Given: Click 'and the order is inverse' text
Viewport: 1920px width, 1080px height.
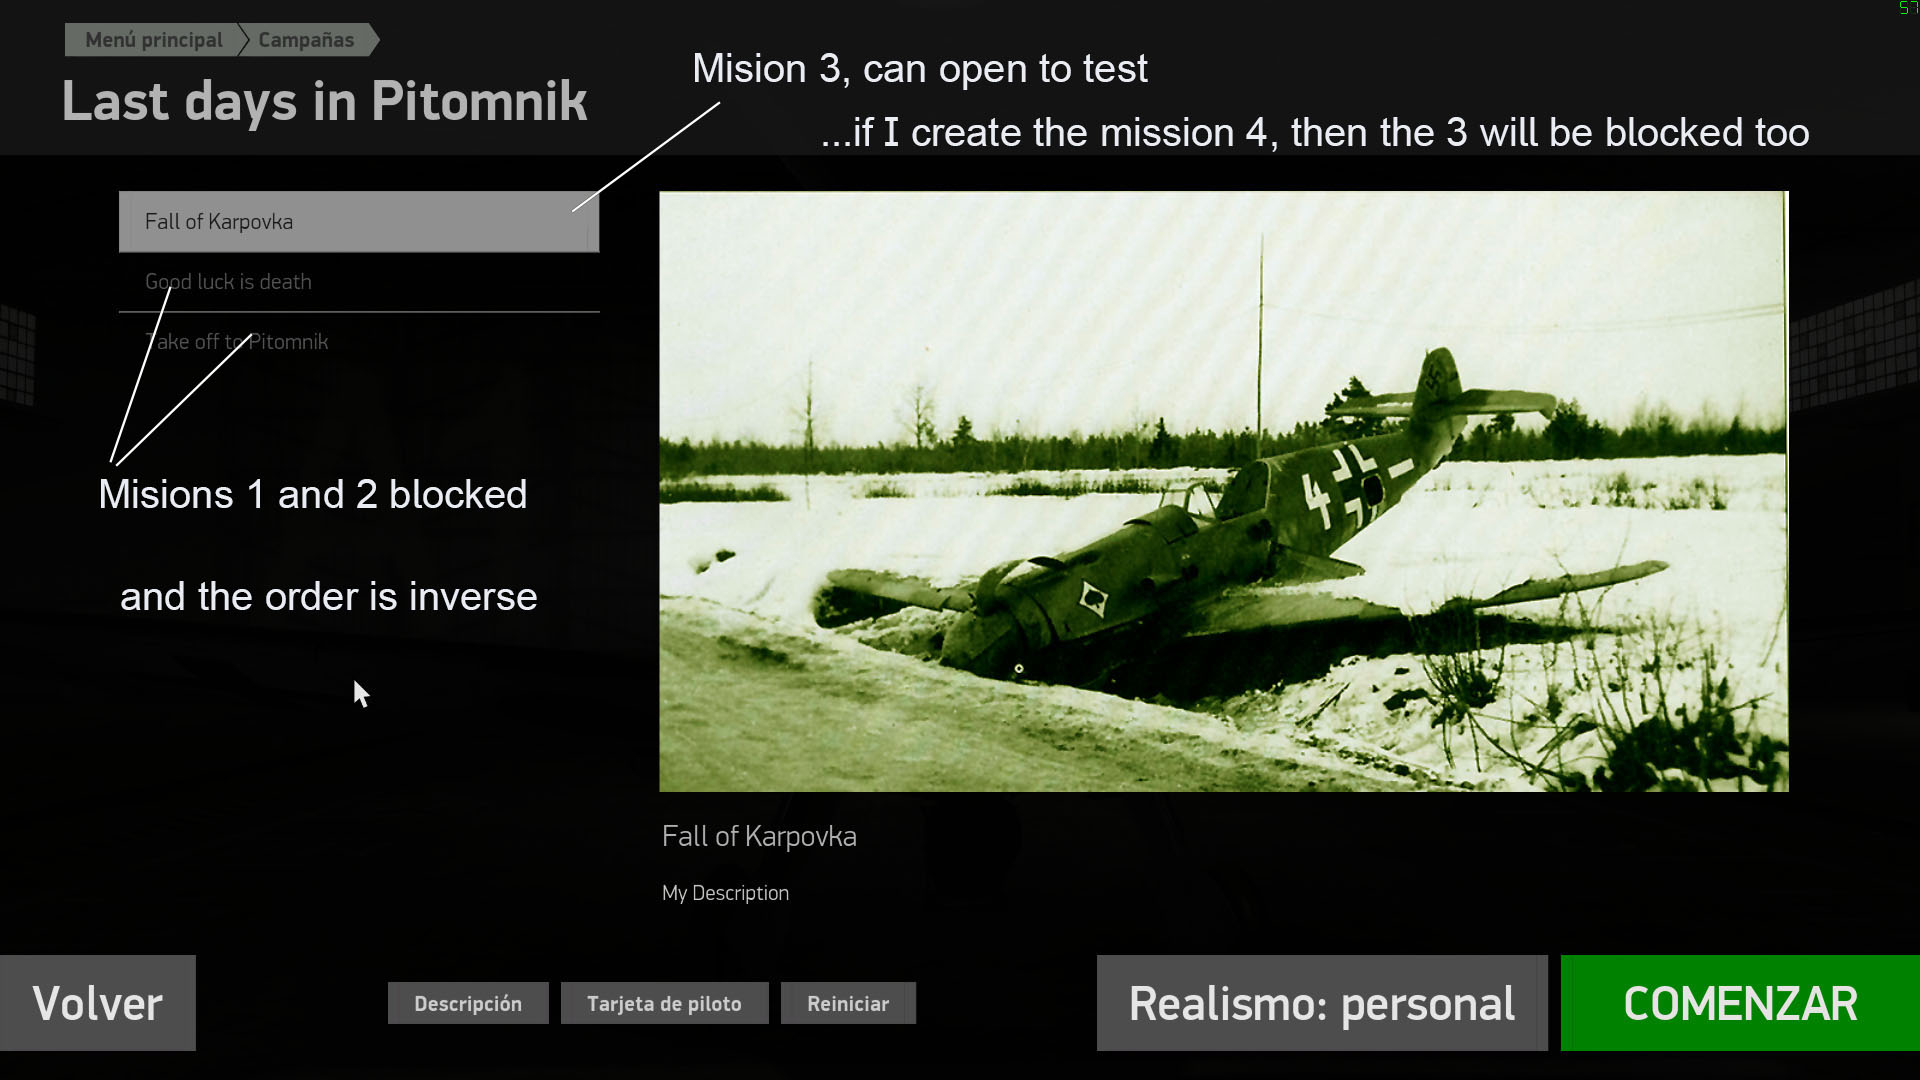Looking at the screenshot, I should pos(328,596).
